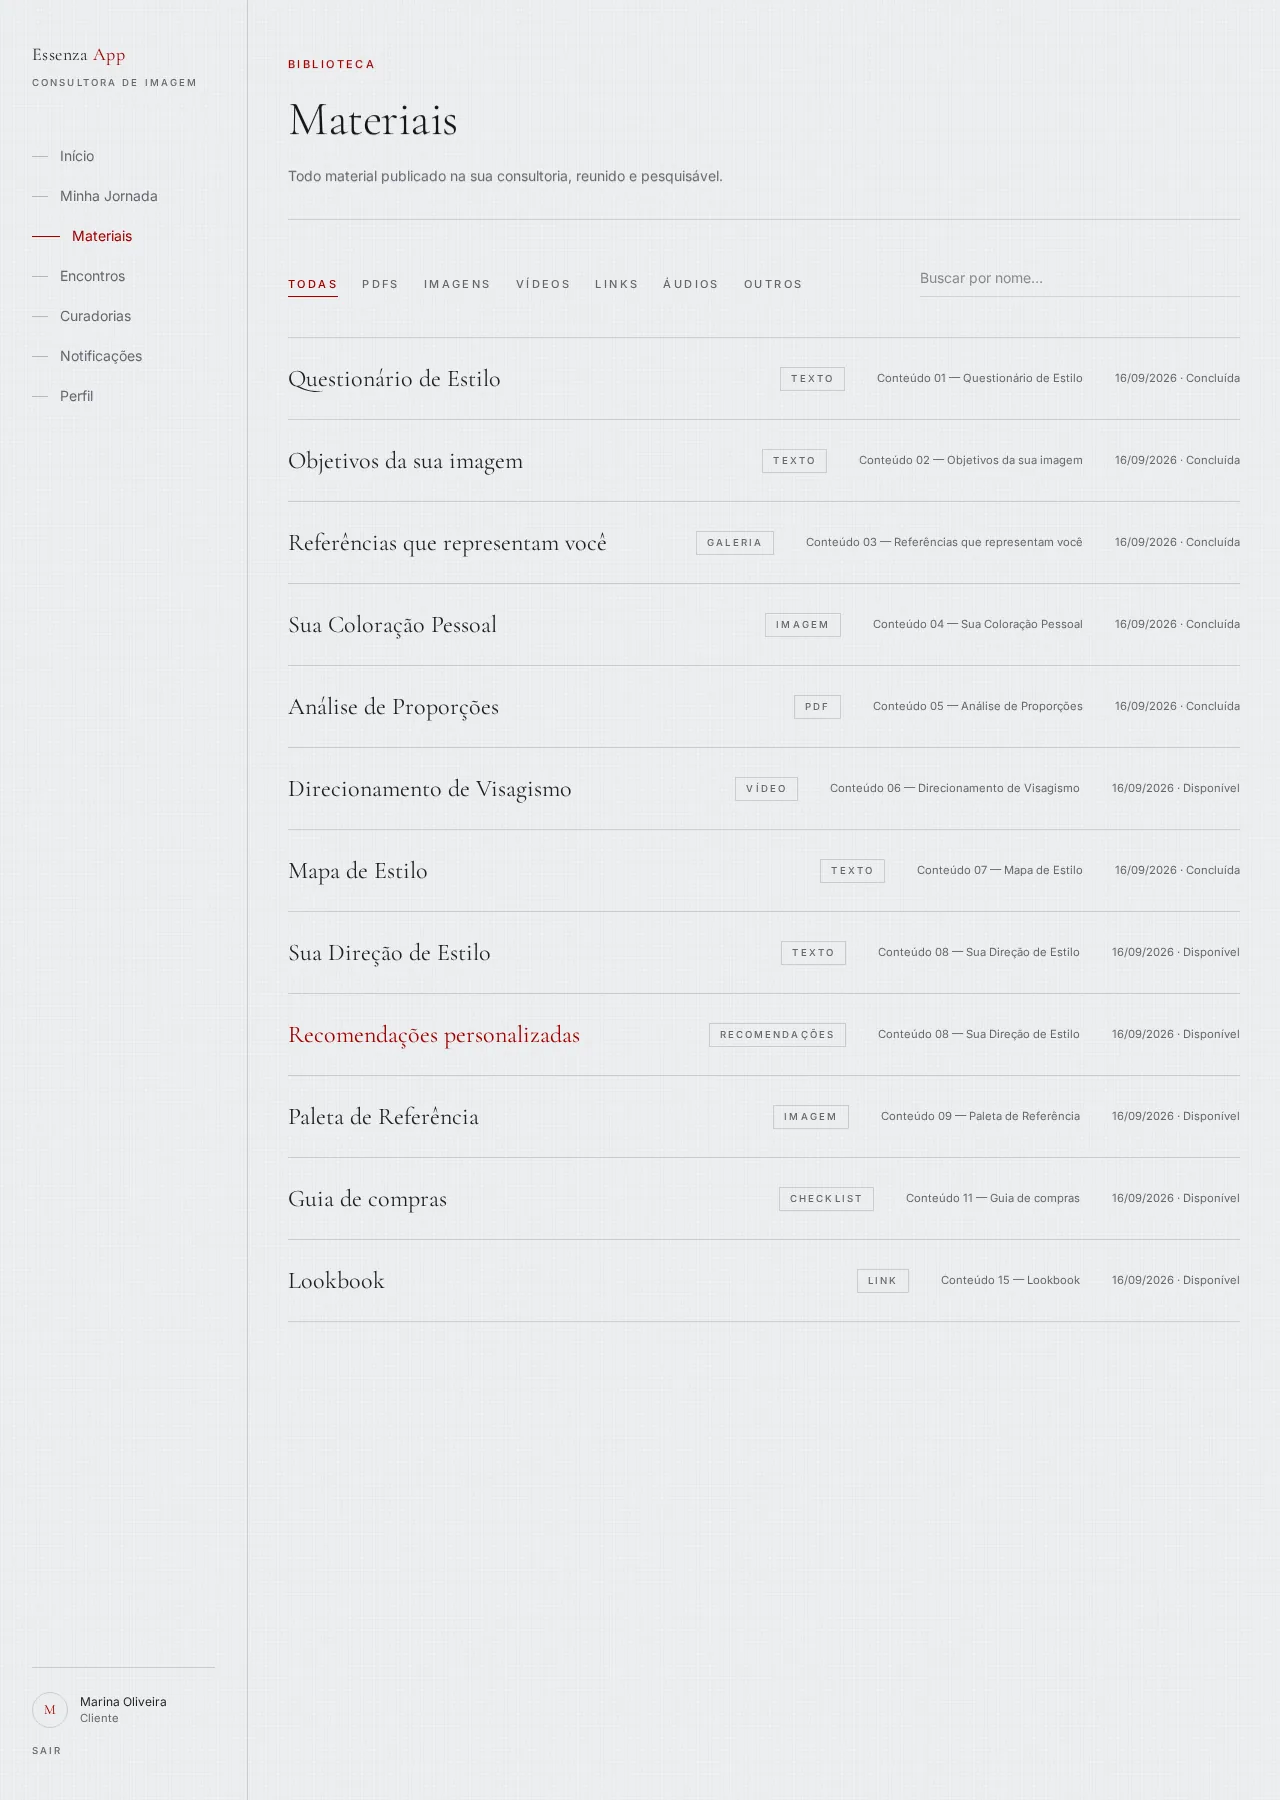Click the Essenza App logo
1280x1800 pixels.
(79, 55)
